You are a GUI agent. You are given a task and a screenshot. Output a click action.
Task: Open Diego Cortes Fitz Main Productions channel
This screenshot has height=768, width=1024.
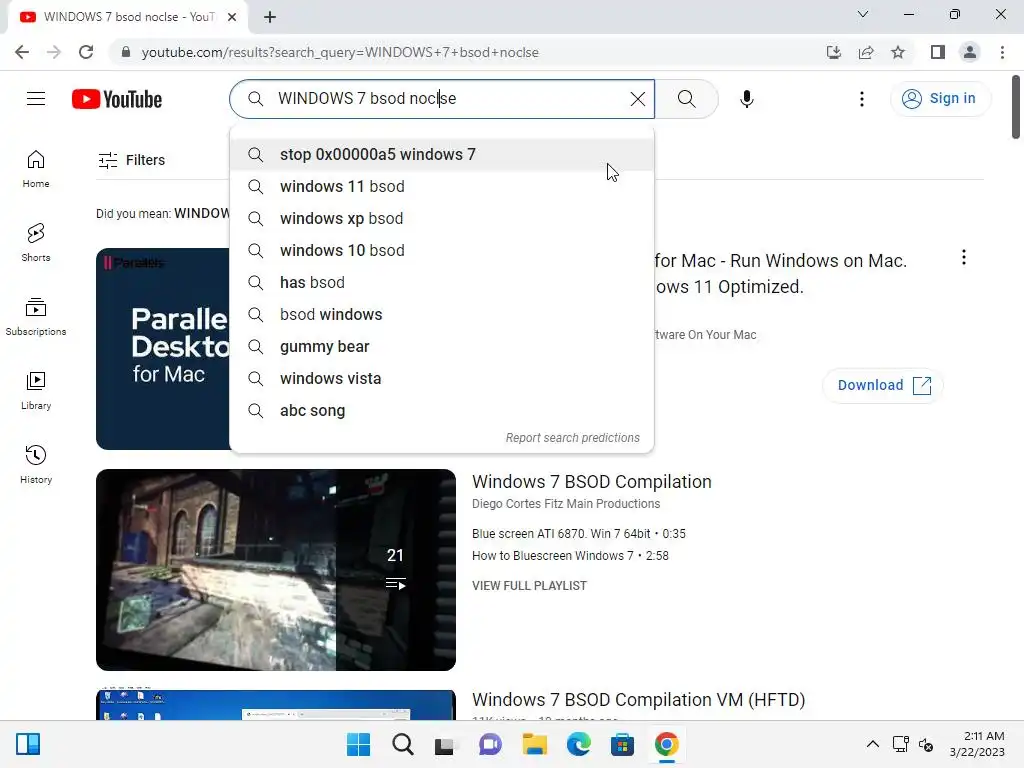[x=566, y=504]
